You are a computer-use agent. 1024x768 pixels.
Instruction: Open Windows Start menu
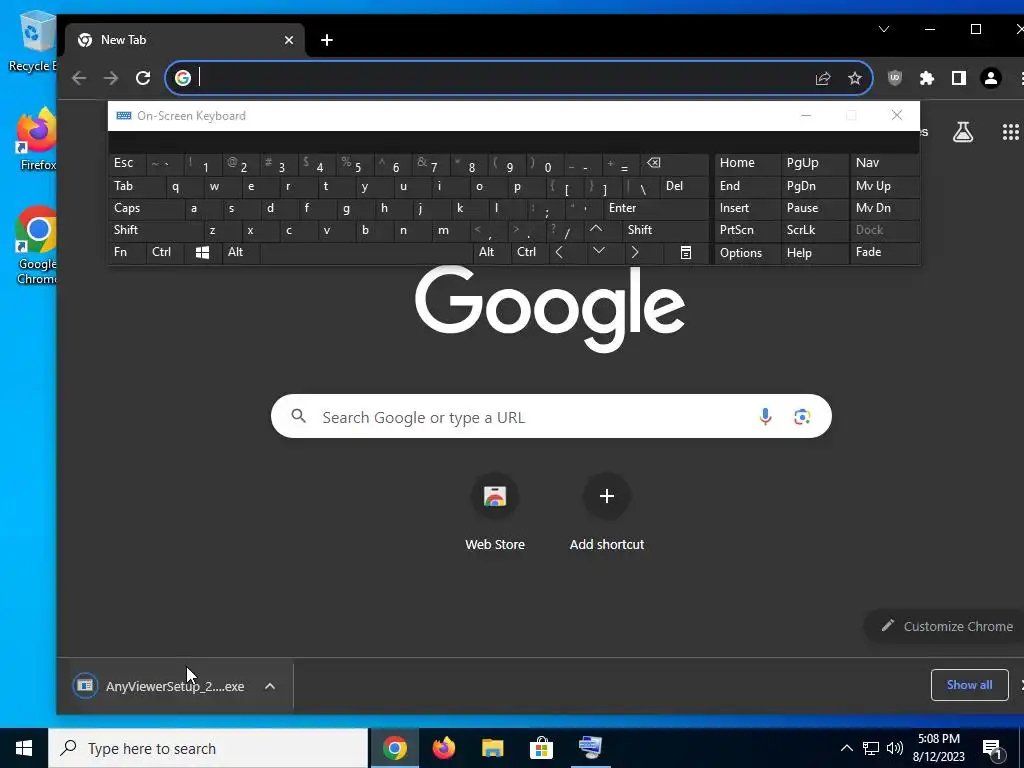24,748
